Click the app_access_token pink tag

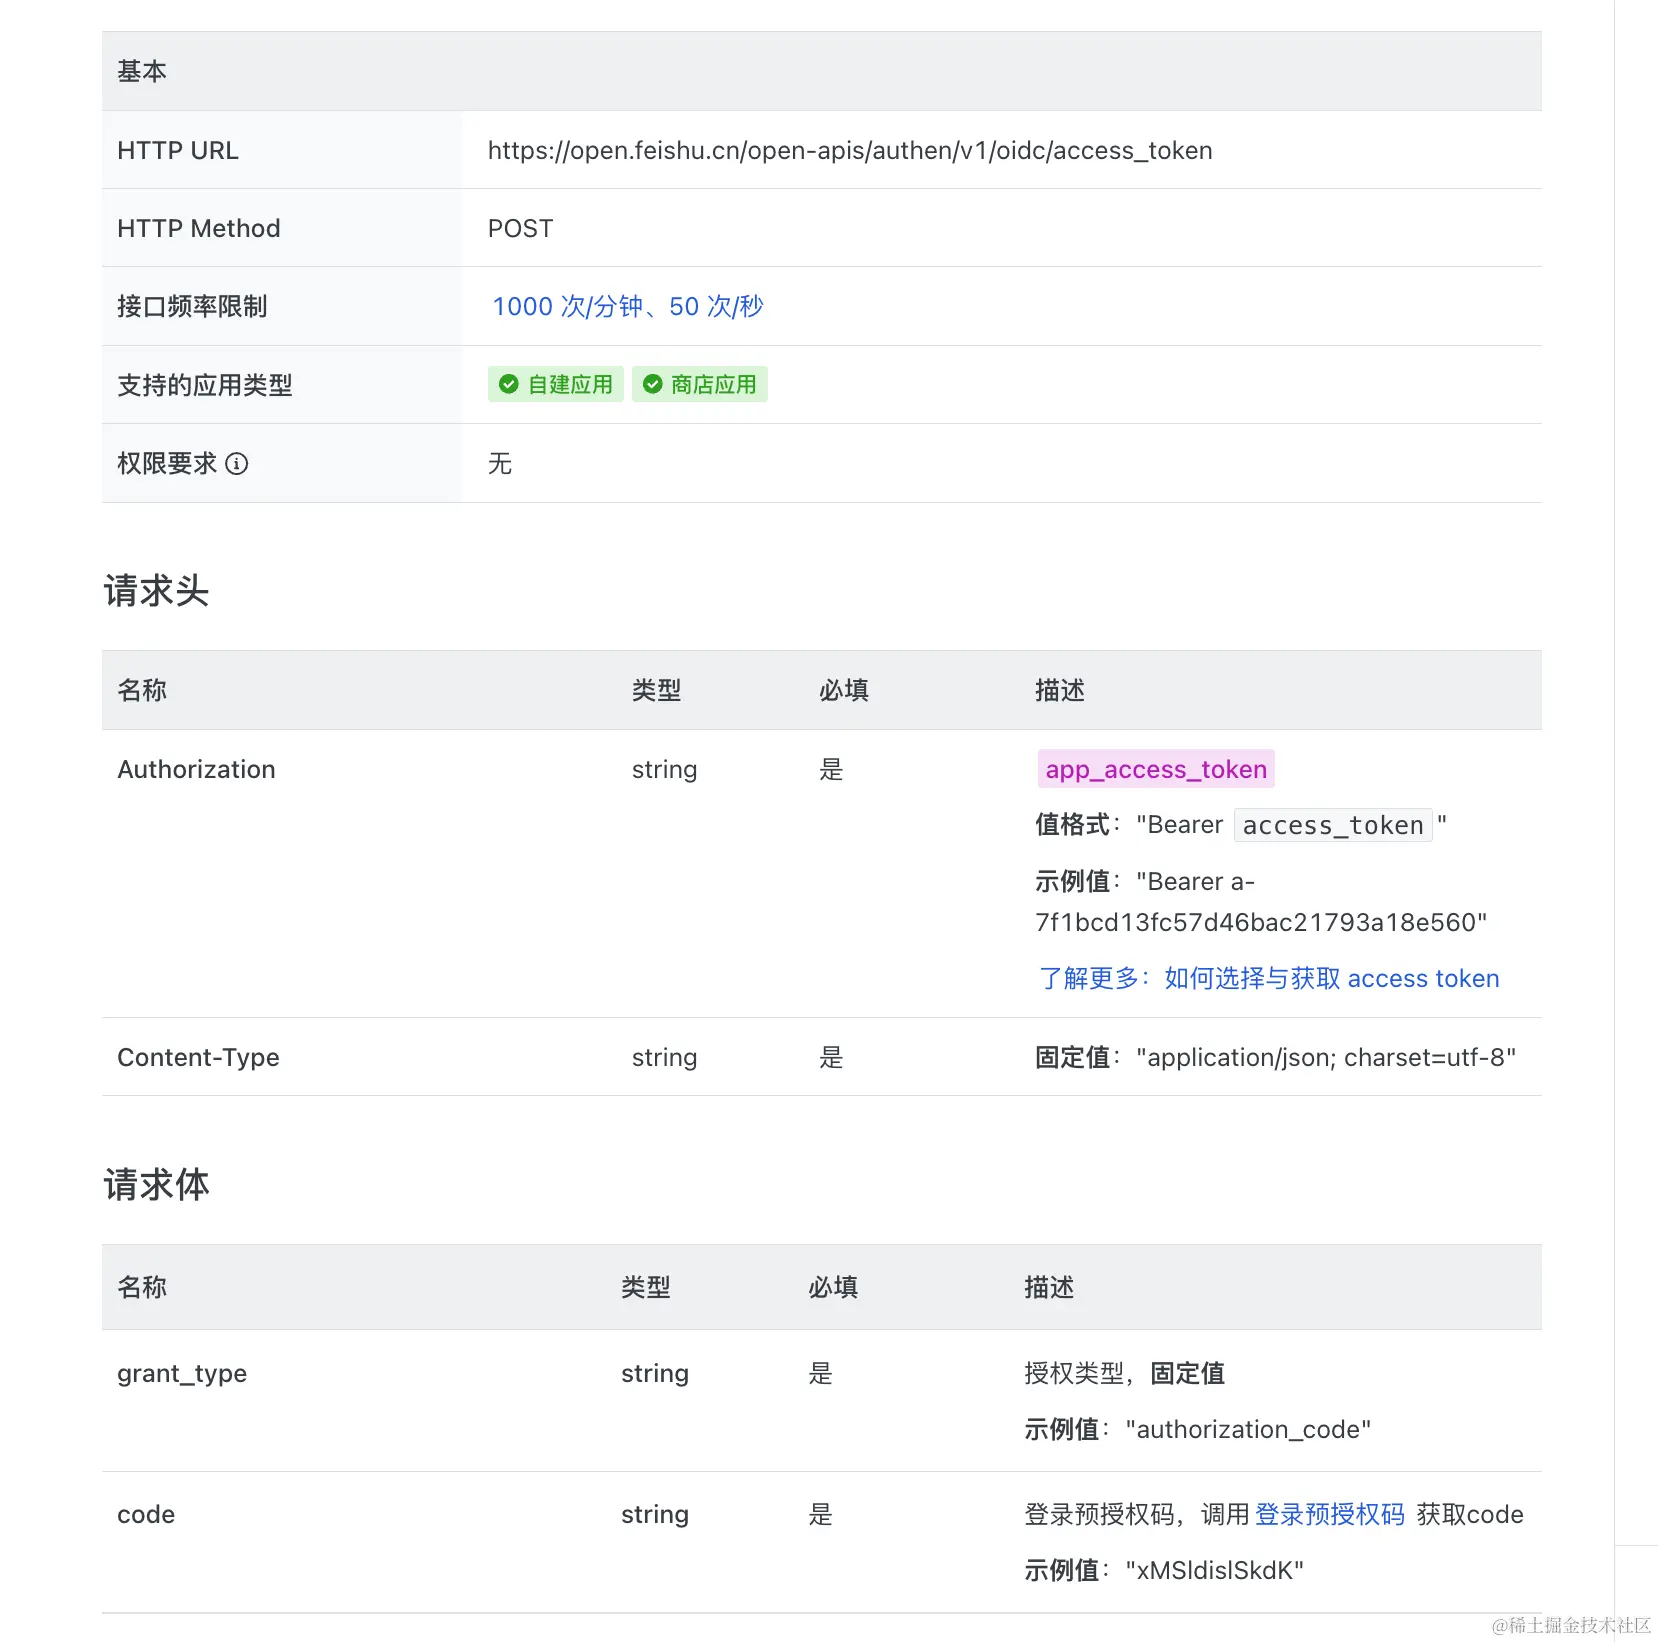tap(1156, 769)
